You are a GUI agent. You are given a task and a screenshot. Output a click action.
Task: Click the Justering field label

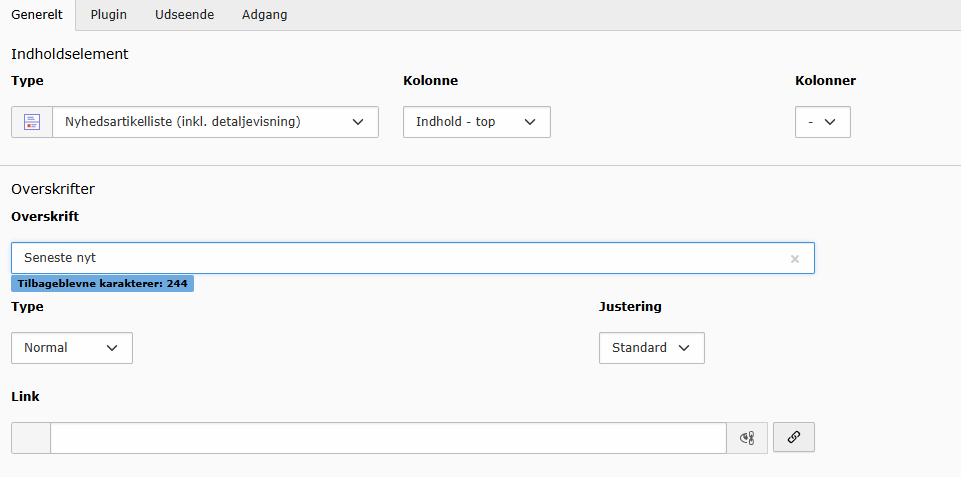pos(630,307)
